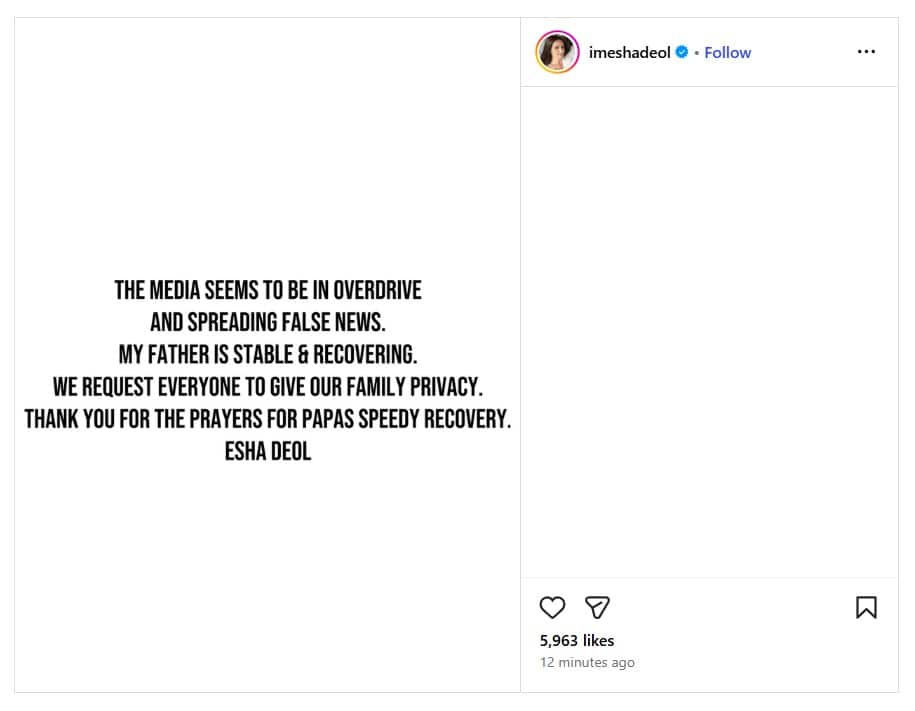Share the post via paper plane icon
Image resolution: width=915 pixels, height=711 pixels.
pyautogui.click(x=597, y=607)
